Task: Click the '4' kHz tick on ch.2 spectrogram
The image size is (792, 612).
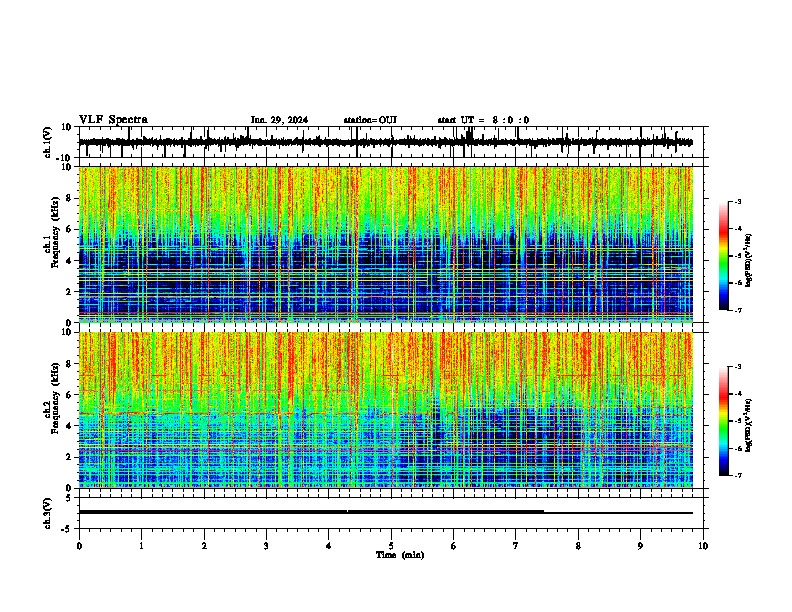Action: point(69,426)
